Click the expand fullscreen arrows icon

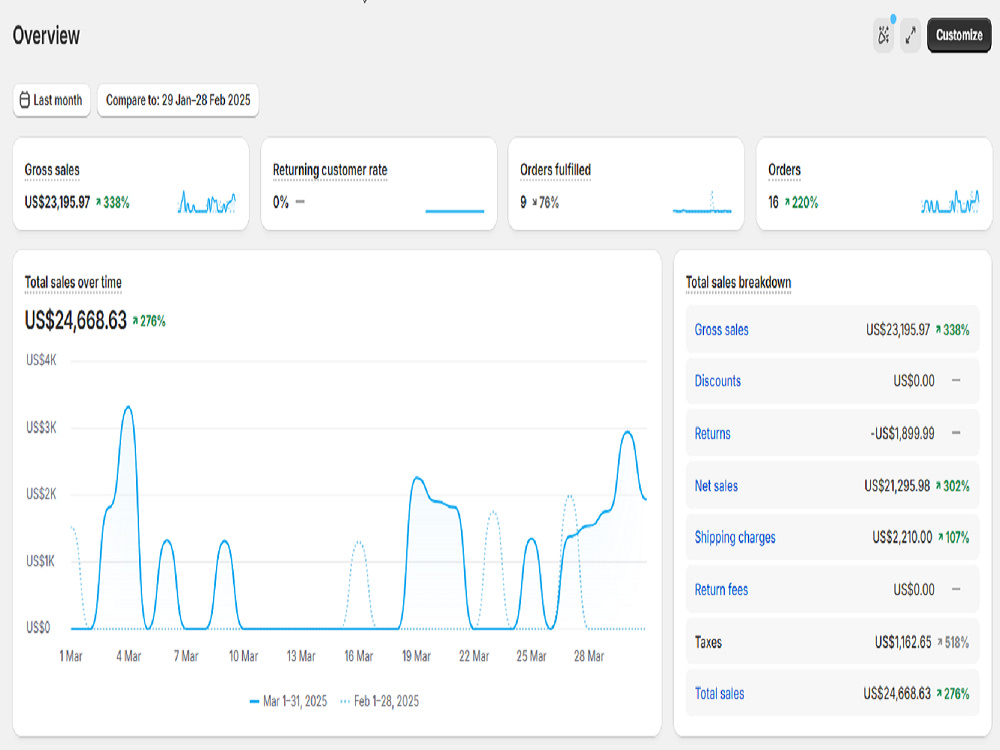(x=911, y=35)
